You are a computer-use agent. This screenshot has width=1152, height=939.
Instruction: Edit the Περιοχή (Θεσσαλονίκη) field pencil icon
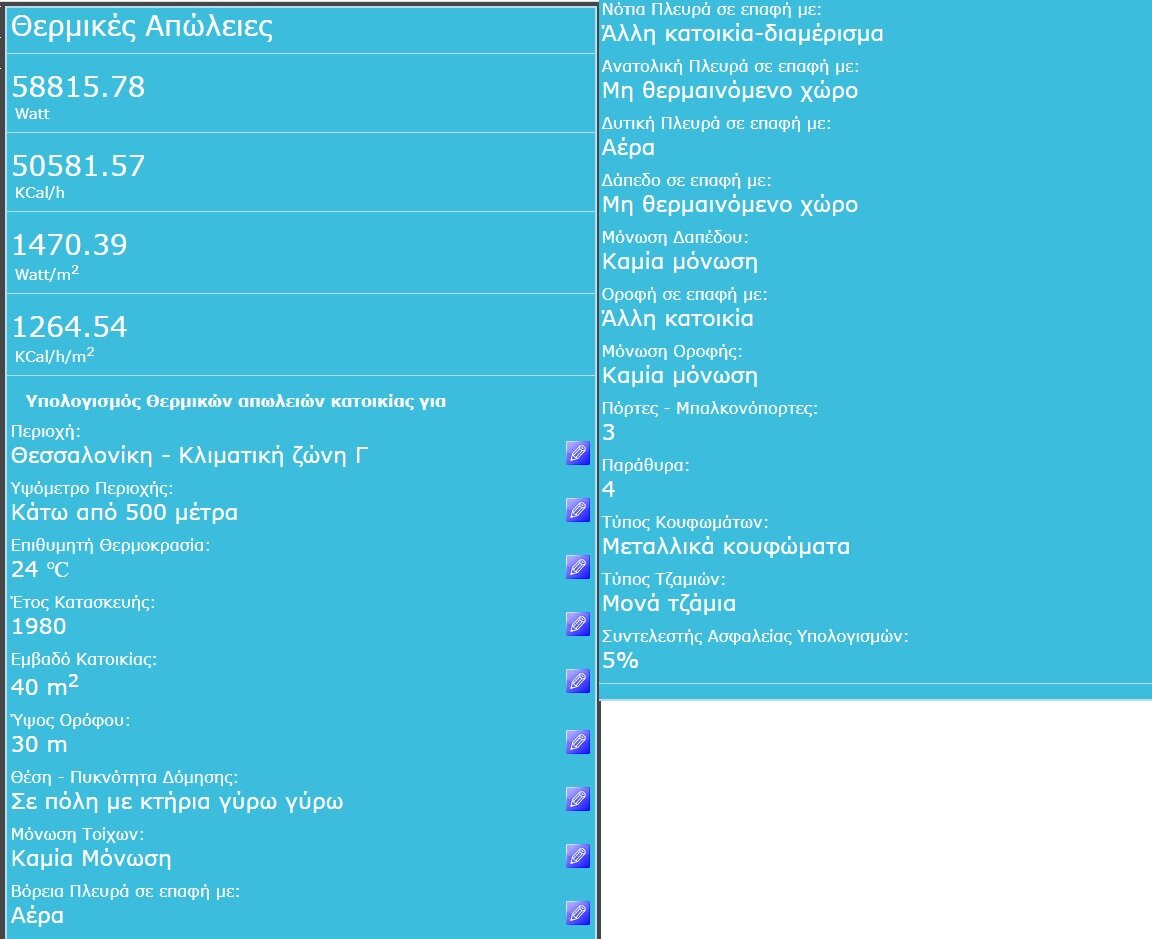[x=577, y=453]
